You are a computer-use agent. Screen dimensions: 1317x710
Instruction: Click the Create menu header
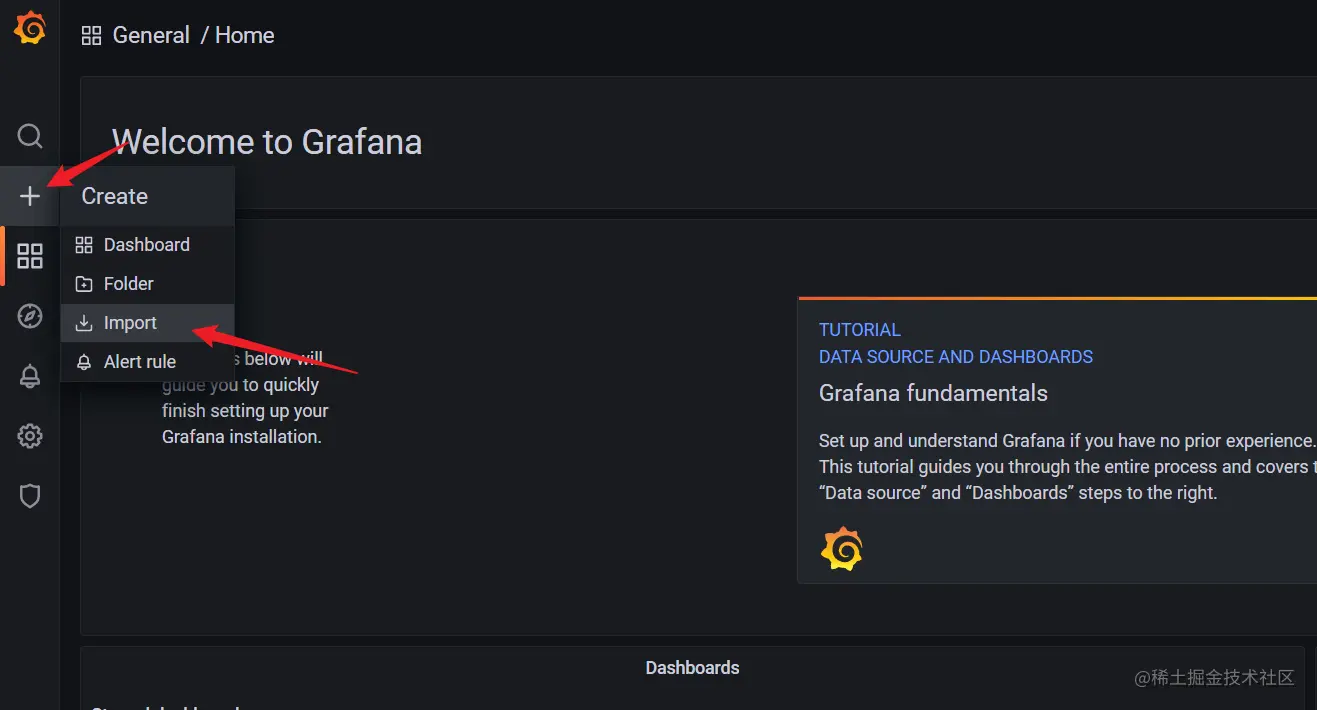(x=147, y=196)
